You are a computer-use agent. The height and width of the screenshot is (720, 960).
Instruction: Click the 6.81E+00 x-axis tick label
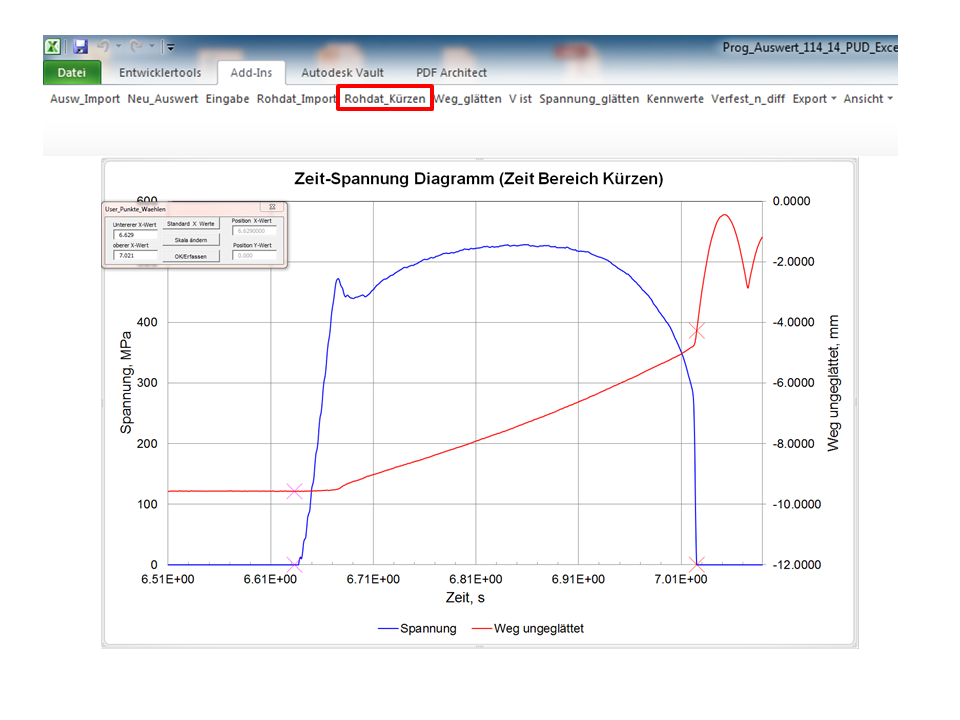pyautogui.click(x=476, y=579)
